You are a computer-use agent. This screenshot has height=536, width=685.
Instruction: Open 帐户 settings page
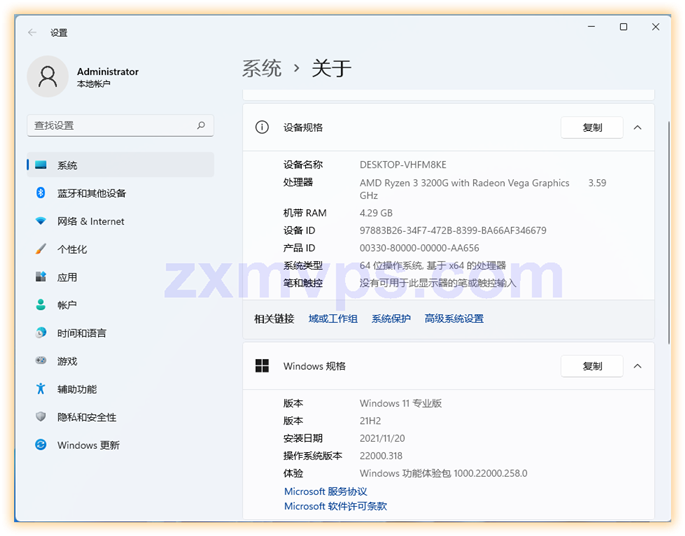point(121,305)
